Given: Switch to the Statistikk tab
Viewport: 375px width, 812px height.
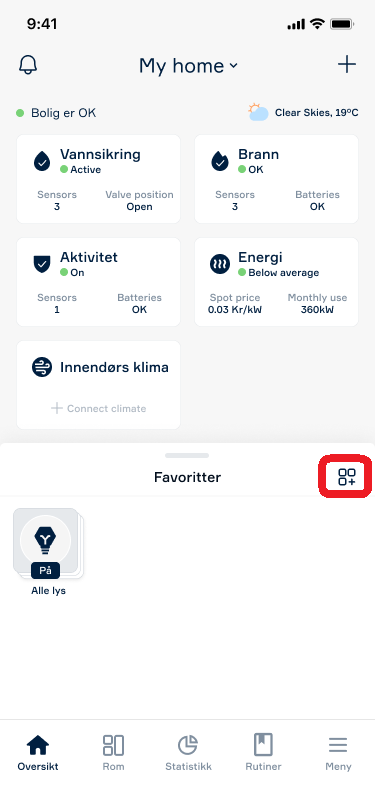Looking at the screenshot, I should click(x=188, y=752).
